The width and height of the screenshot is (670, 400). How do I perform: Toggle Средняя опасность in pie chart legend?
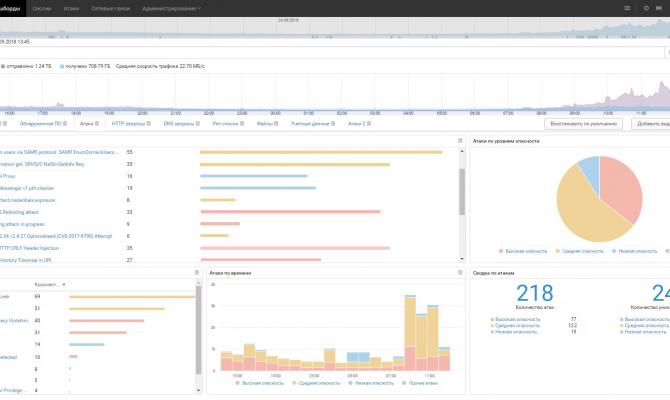point(579,251)
